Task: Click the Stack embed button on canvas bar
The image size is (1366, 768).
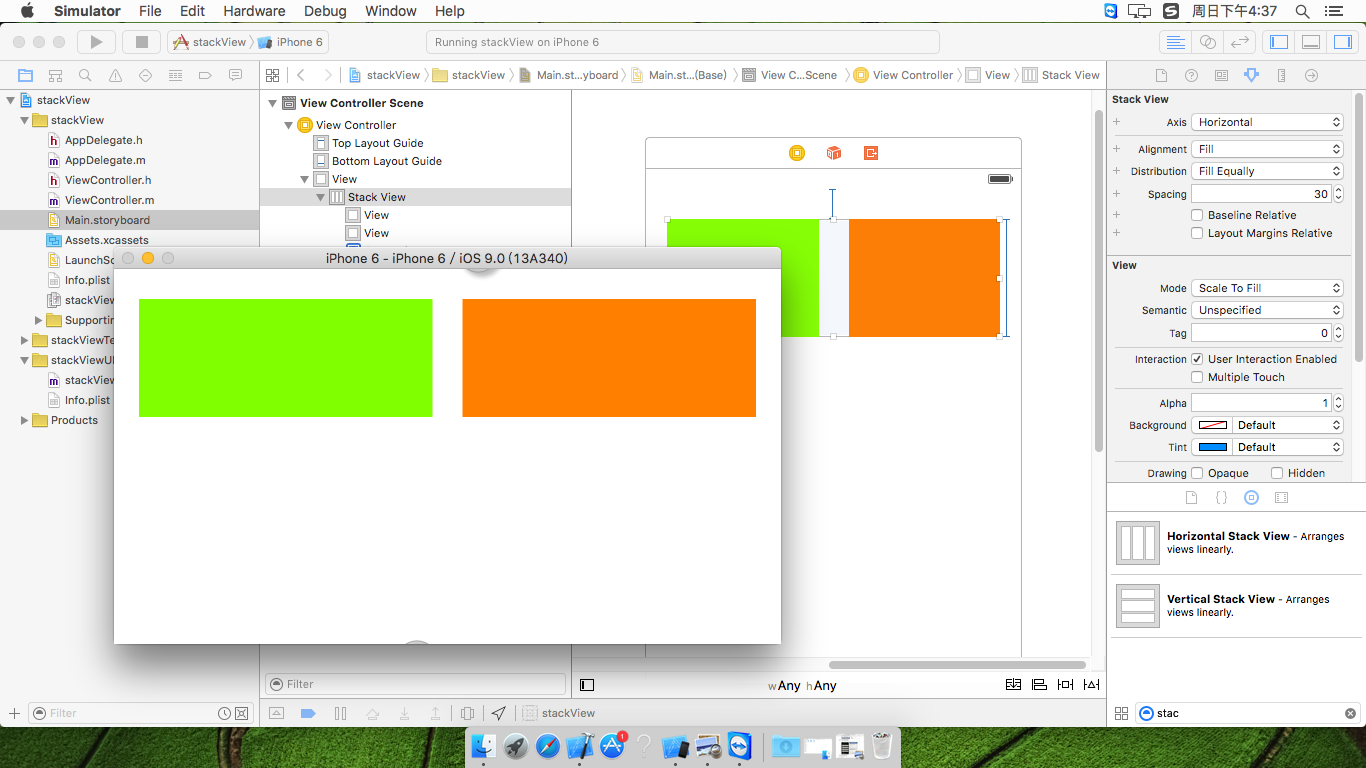Action: 1013,685
